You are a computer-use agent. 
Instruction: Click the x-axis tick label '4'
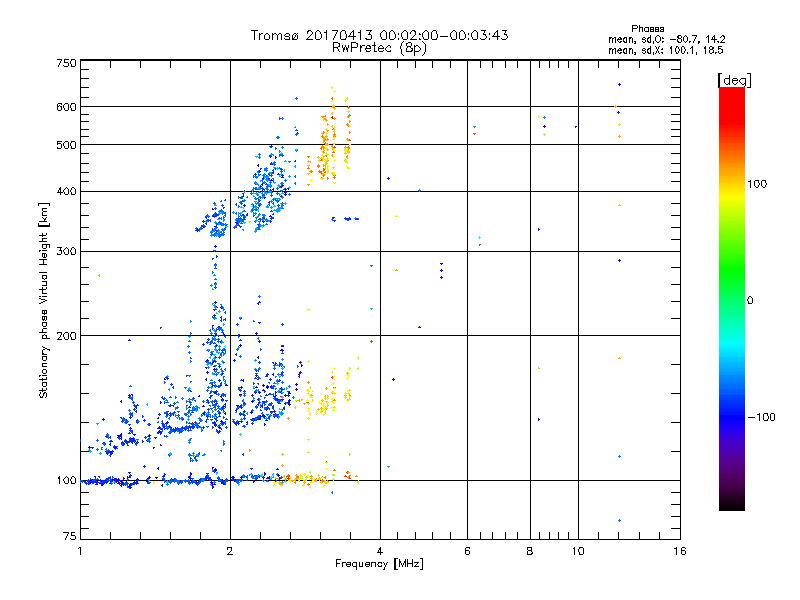point(380,551)
